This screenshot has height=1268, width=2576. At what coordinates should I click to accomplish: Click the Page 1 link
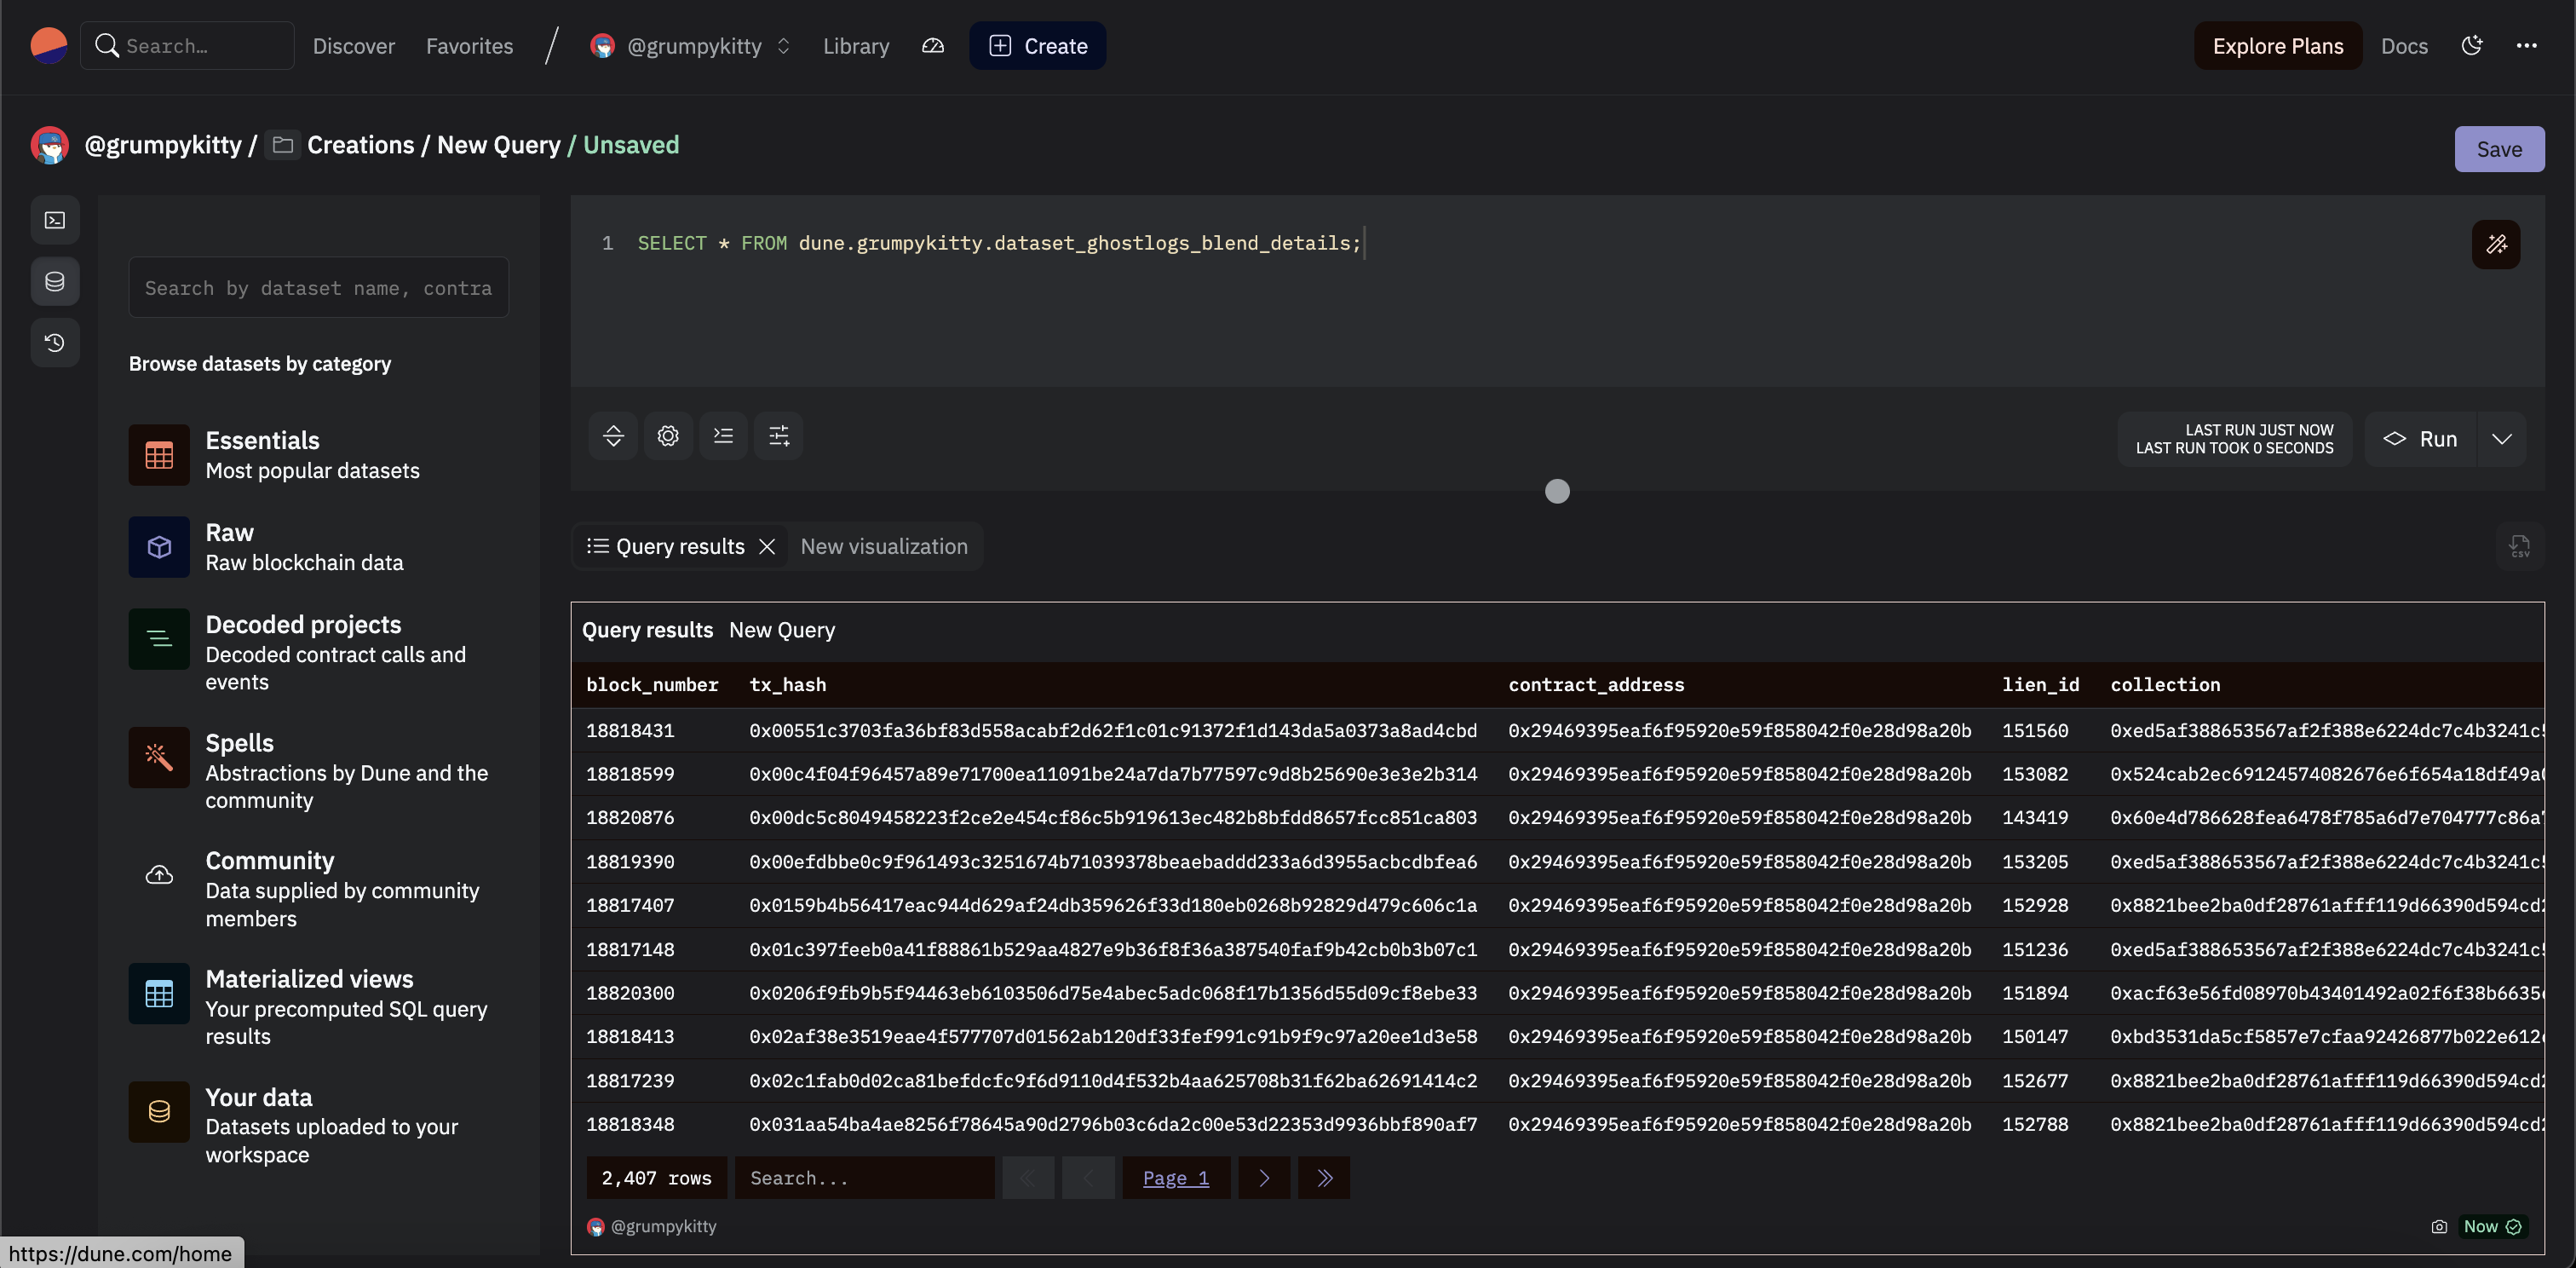[1175, 1178]
